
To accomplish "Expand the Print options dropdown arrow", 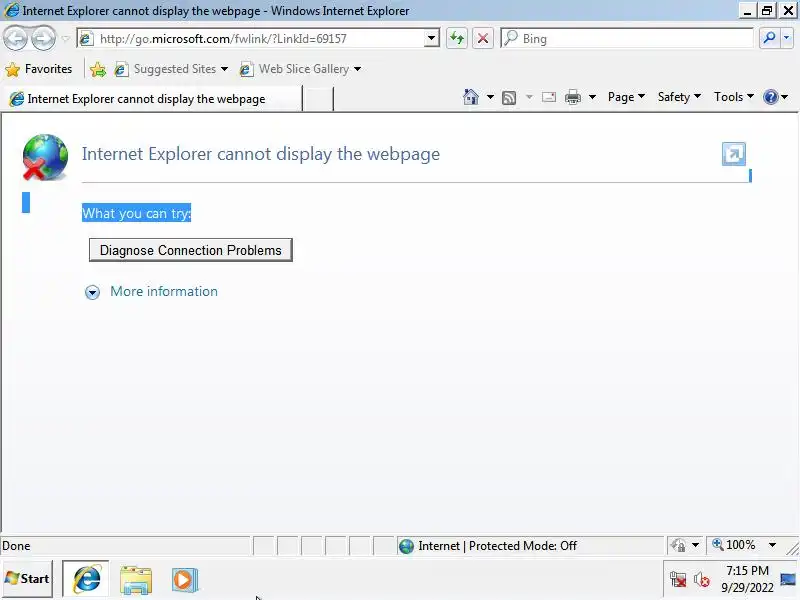I will coord(592,97).
